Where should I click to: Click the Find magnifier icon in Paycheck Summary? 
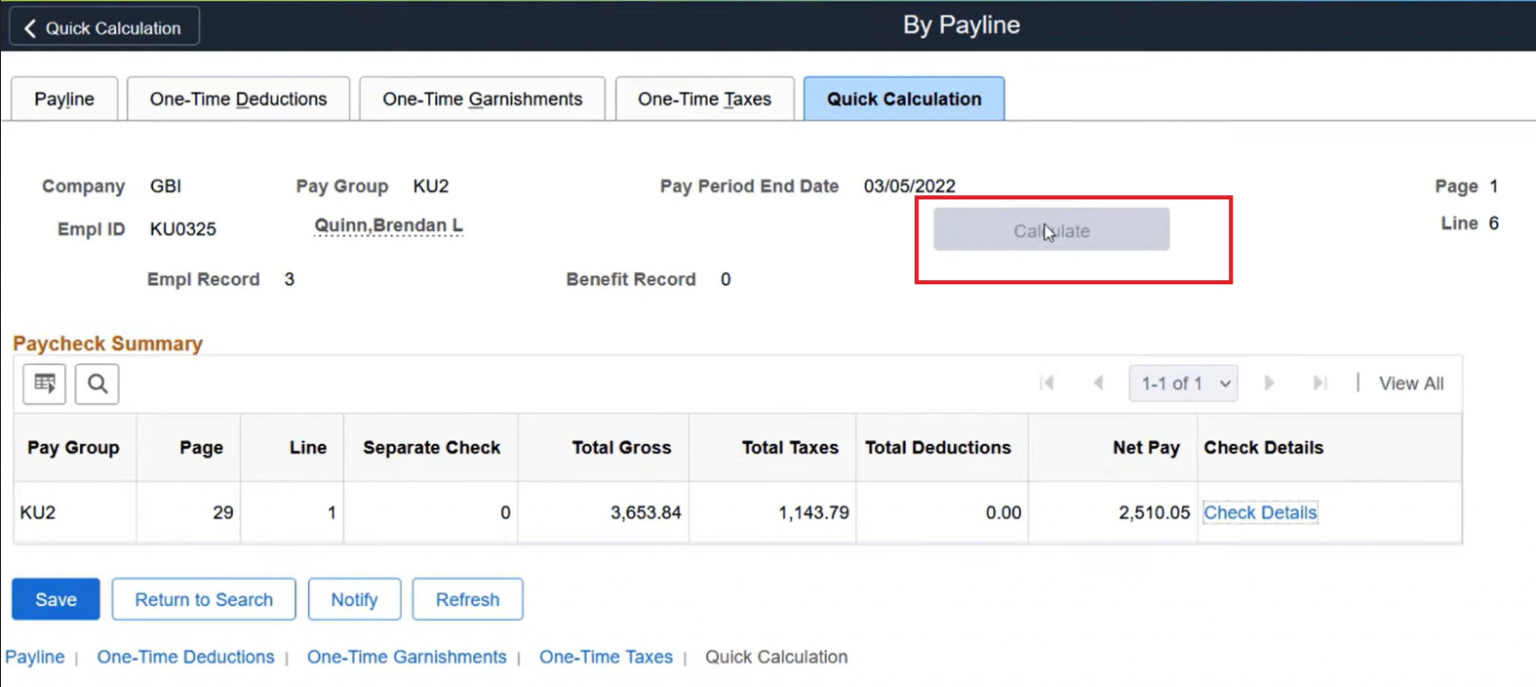tap(97, 383)
